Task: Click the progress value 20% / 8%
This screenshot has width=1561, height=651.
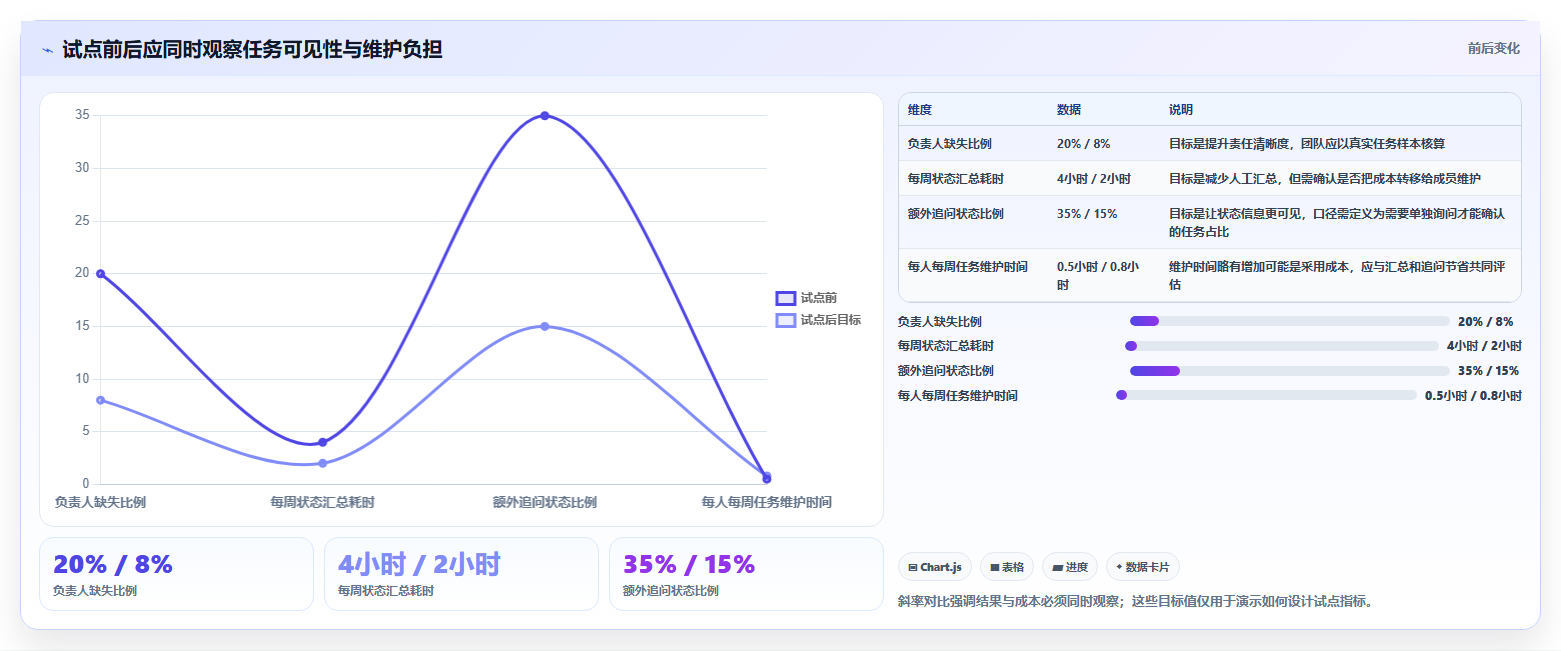Action: [x=1485, y=321]
